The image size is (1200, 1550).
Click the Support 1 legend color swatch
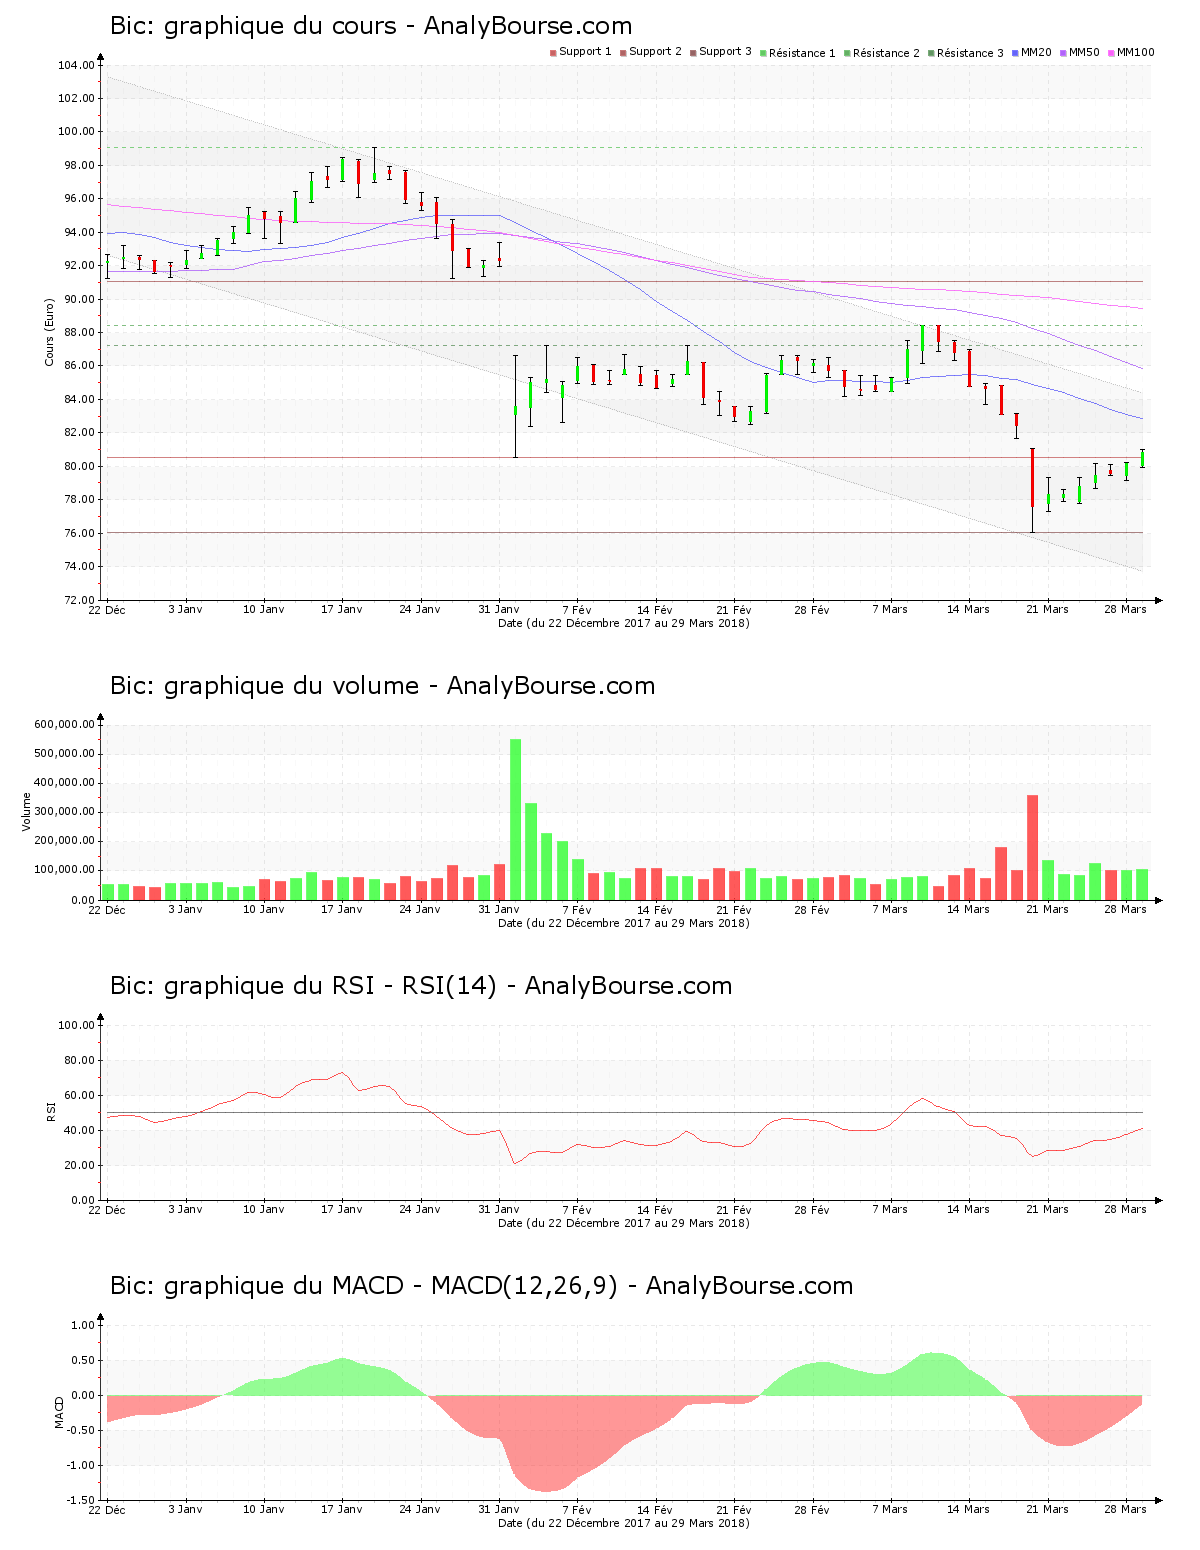tap(553, 53)
